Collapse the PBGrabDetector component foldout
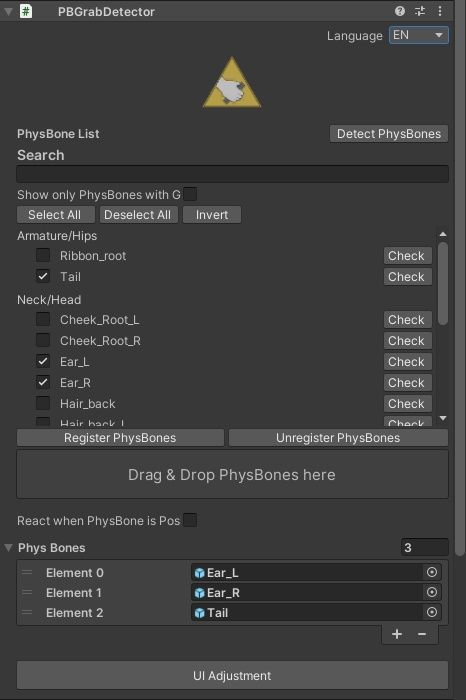This screenshot has height=700, width=466. click(x=8, y=12)
